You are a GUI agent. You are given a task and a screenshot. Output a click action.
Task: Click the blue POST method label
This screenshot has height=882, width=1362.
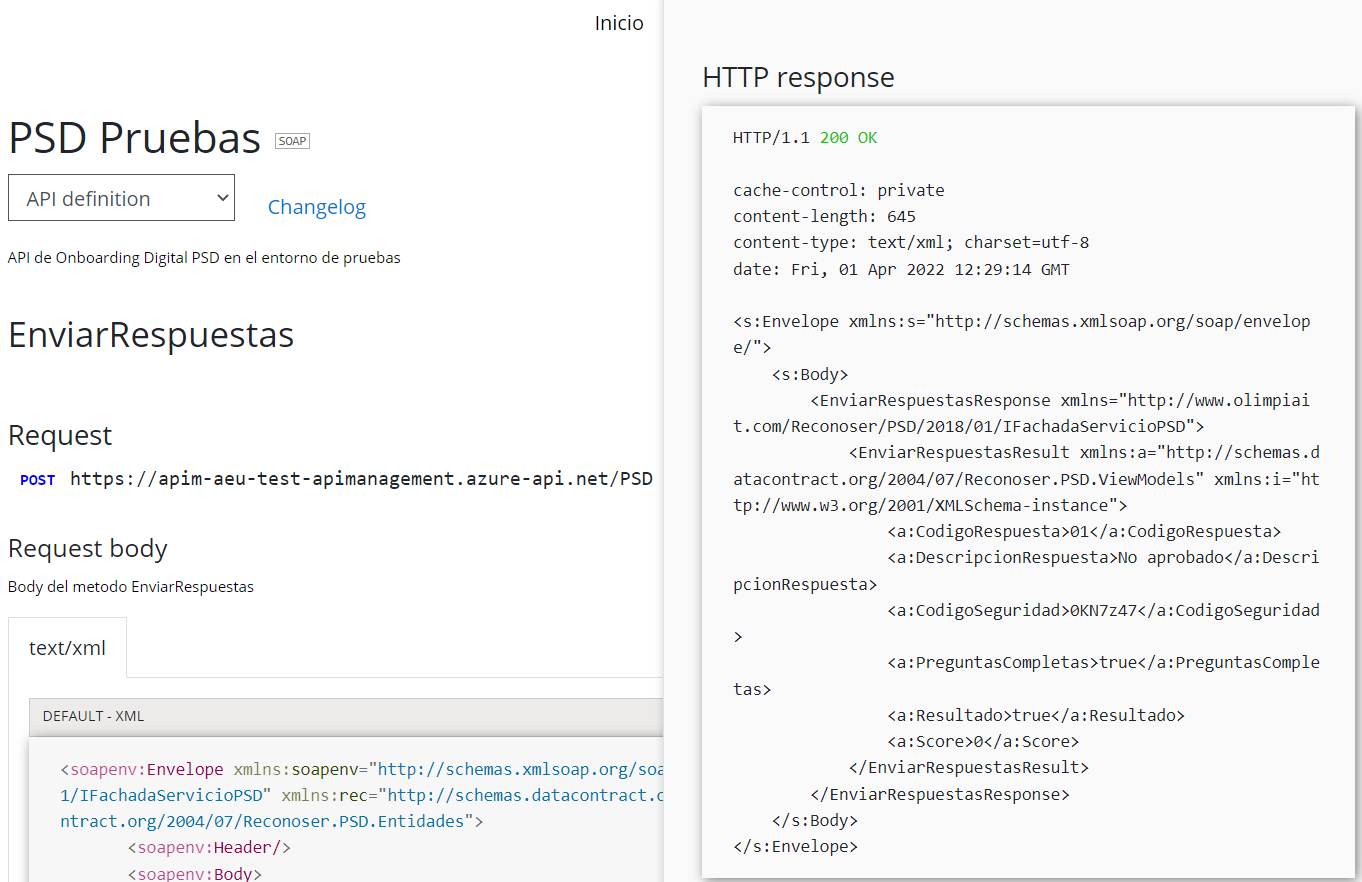coord(37,480)
